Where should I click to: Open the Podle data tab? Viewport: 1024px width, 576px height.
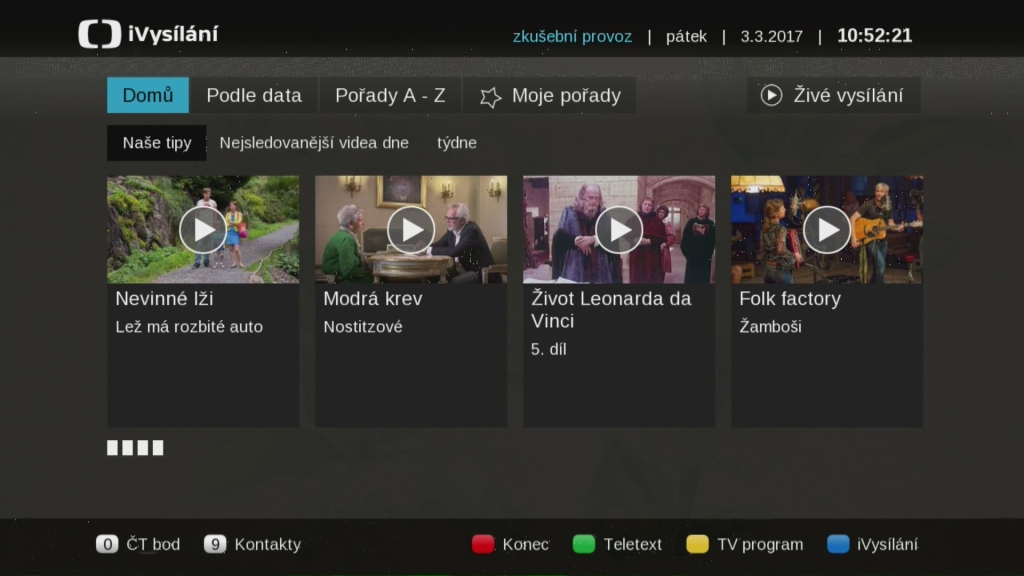(x=254, y=96)
